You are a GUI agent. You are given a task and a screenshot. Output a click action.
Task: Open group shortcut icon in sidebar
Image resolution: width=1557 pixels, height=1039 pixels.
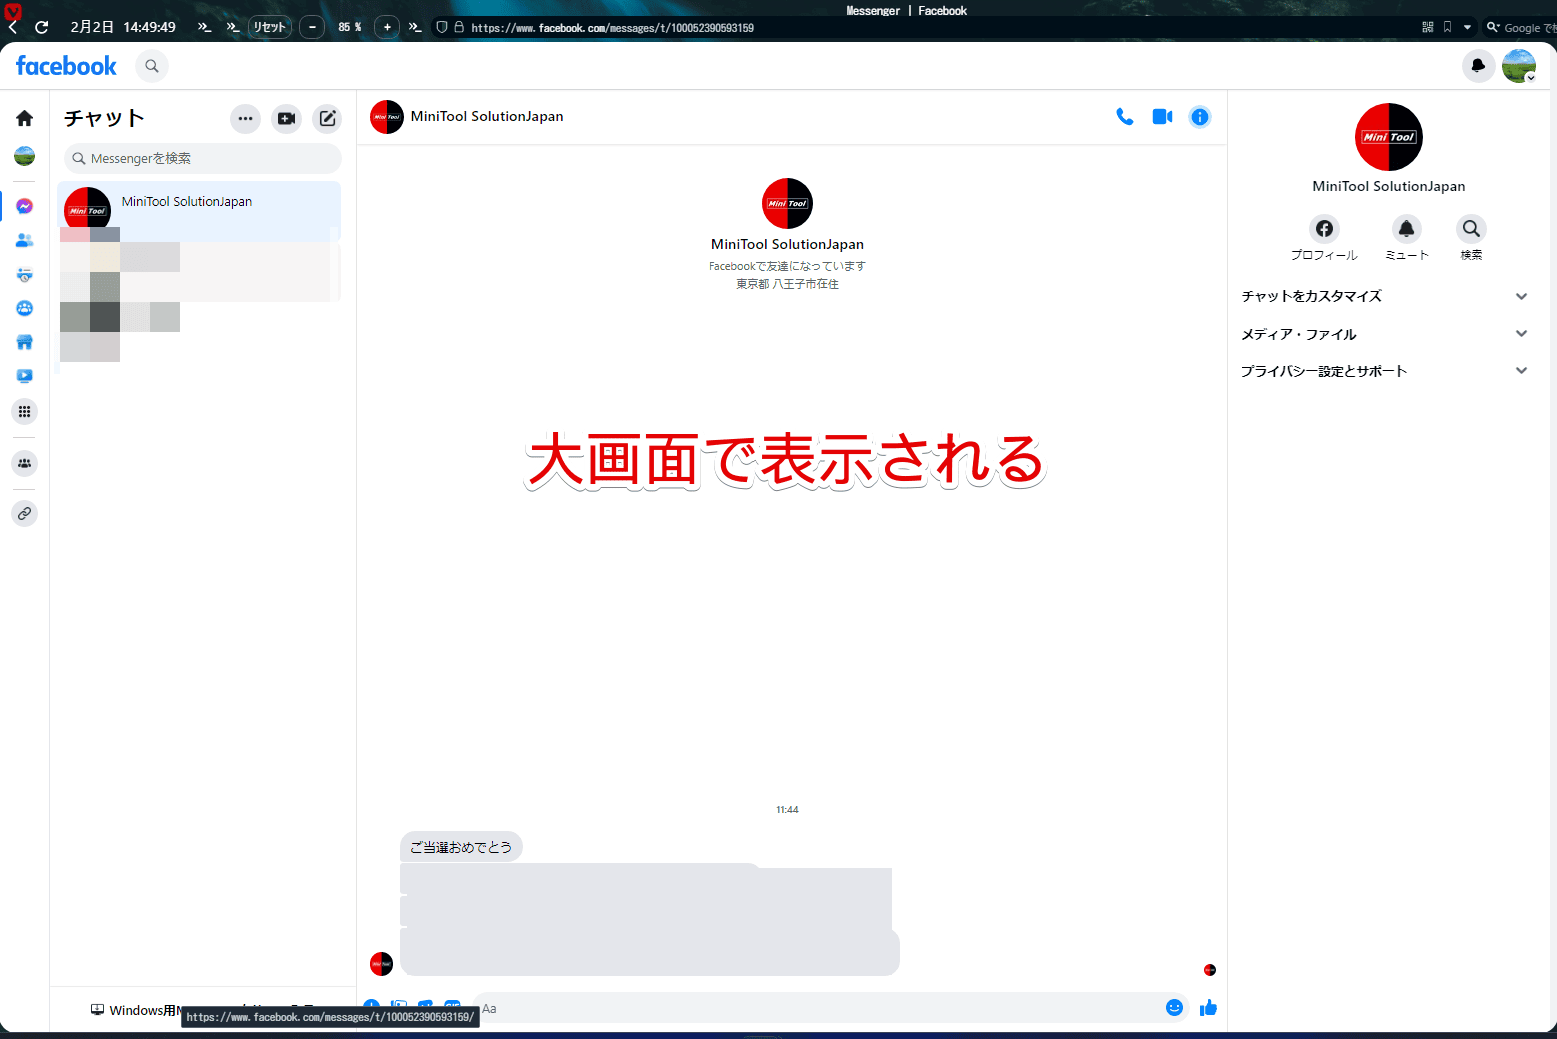(25, 463)
